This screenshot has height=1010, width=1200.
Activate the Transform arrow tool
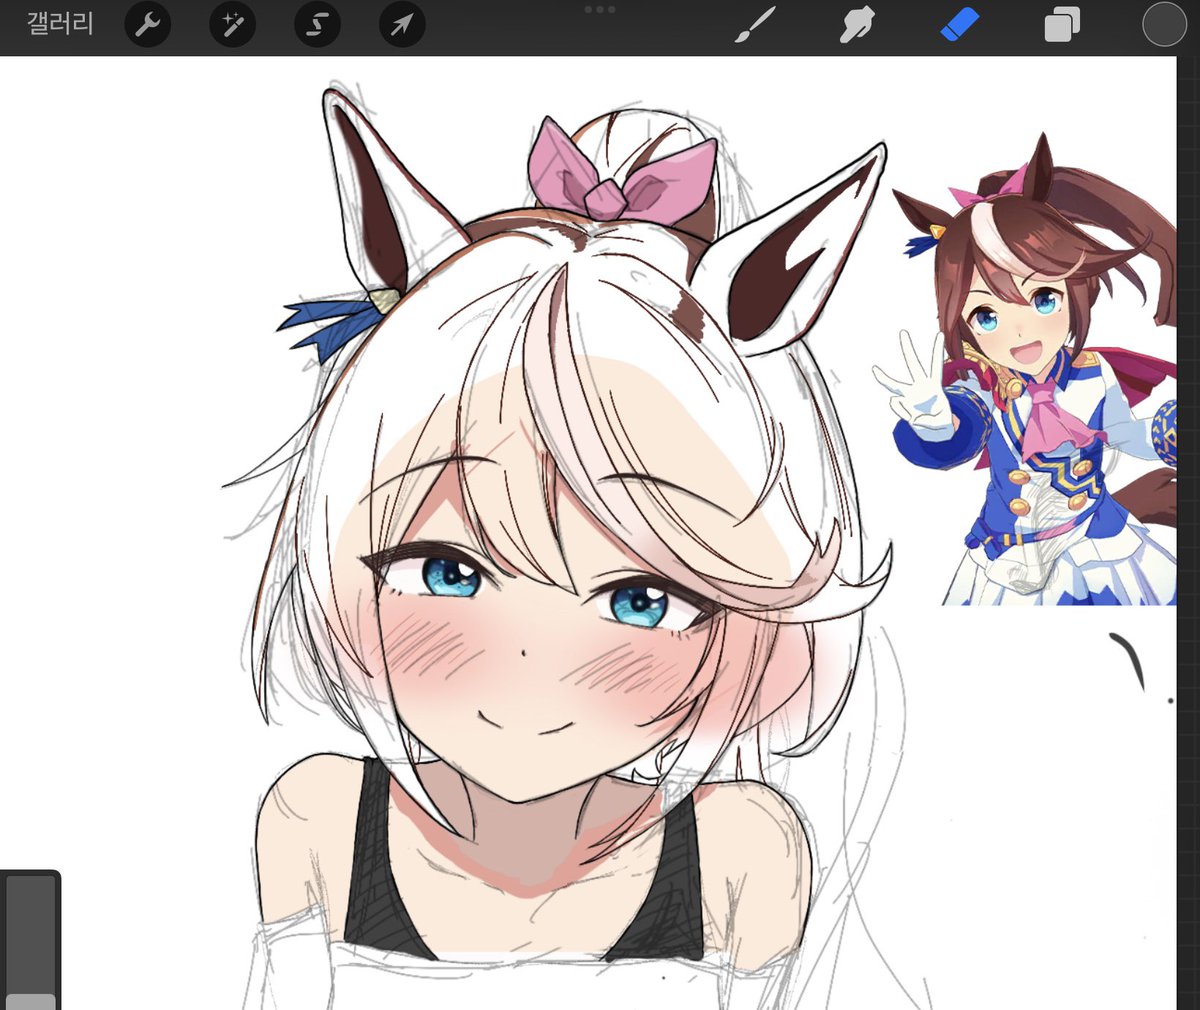[x=402, y=24]
